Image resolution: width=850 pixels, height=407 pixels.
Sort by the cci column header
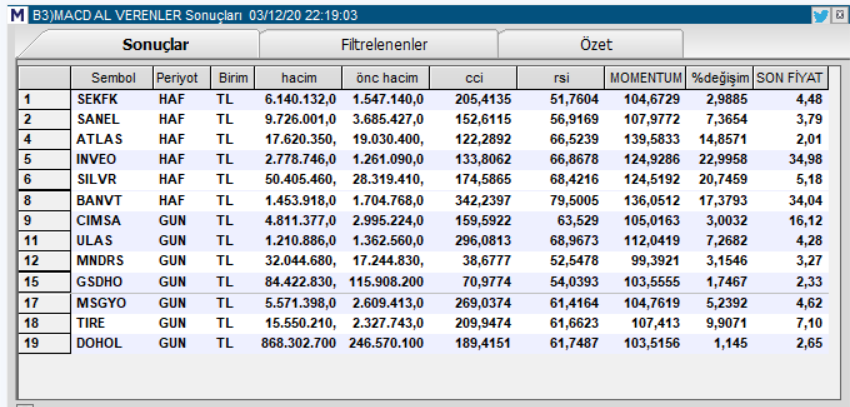click(x=474, y=78)
